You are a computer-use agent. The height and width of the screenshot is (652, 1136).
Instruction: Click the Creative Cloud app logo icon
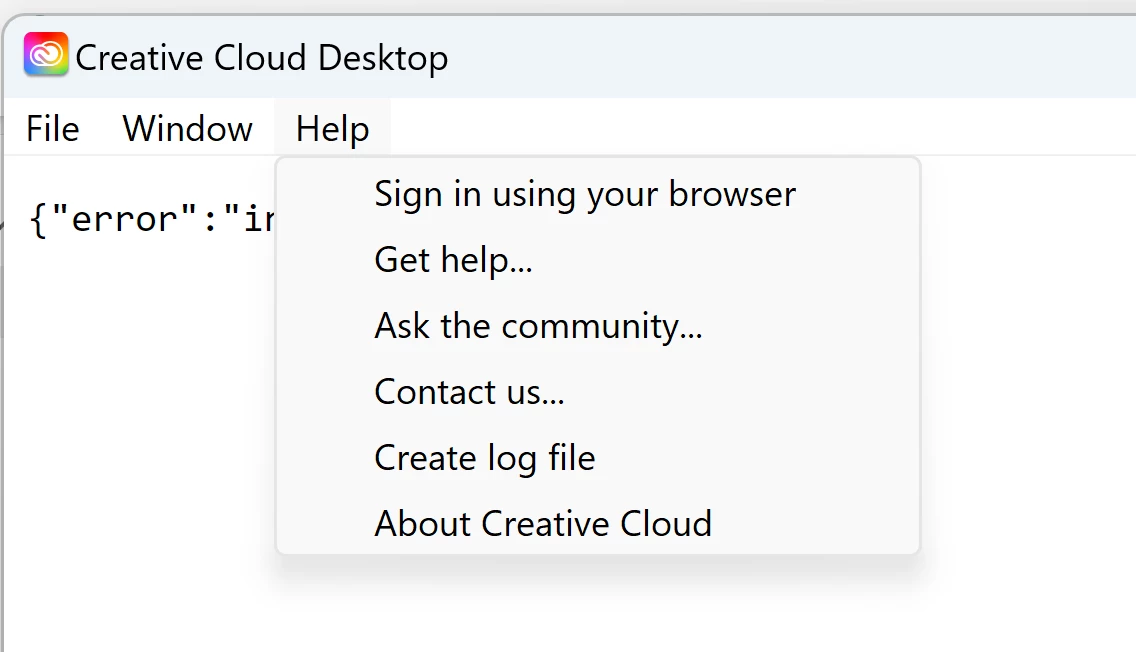(46, 54)
